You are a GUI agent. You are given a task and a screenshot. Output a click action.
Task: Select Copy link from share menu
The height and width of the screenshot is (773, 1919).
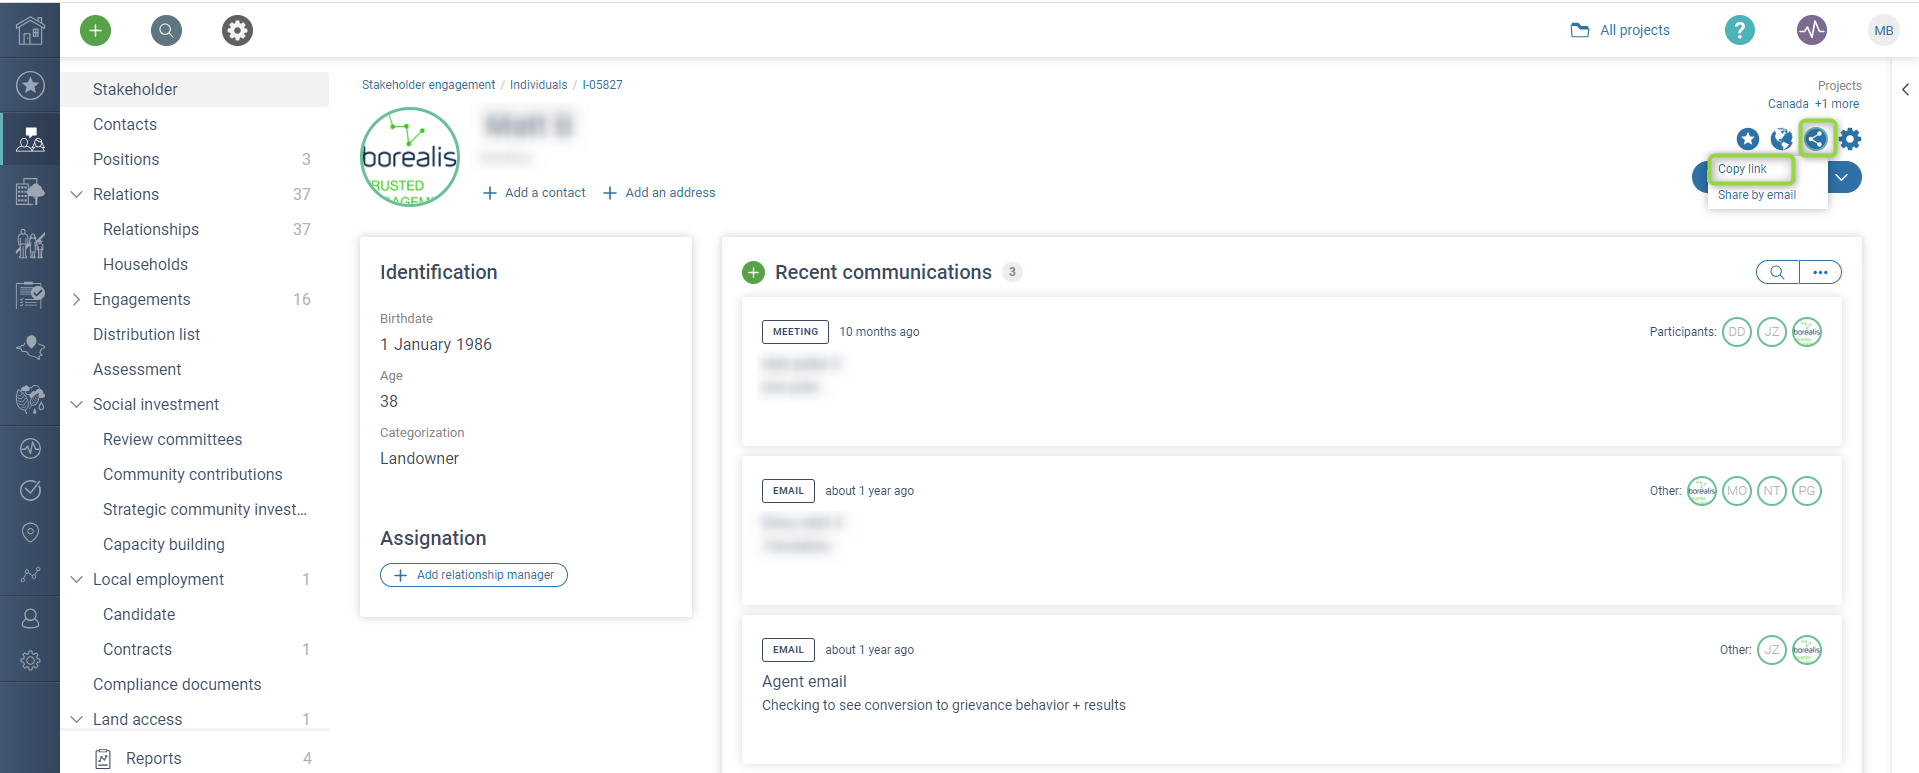click(1742, 169)
